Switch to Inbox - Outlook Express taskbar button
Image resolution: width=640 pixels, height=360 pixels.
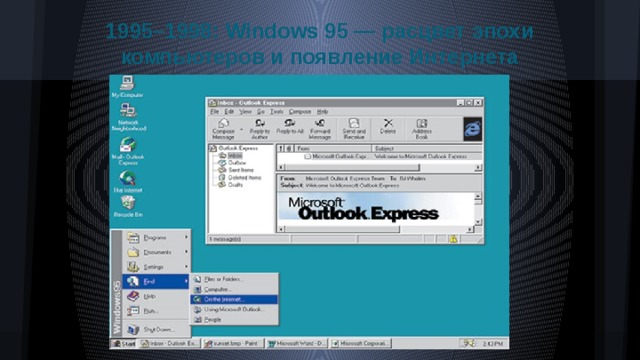pyautogui.click(x=169, y=344)
